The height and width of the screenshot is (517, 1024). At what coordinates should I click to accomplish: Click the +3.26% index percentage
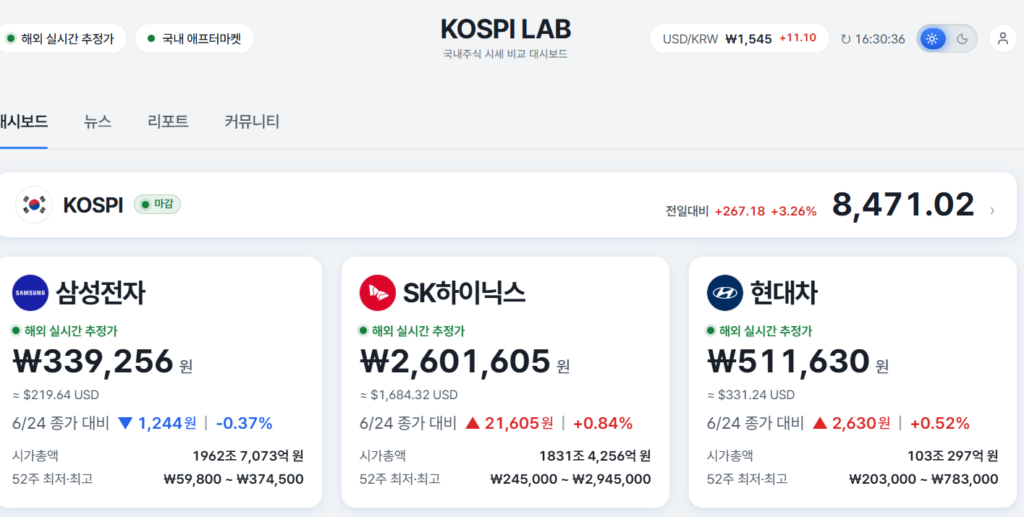coord(793,211)
